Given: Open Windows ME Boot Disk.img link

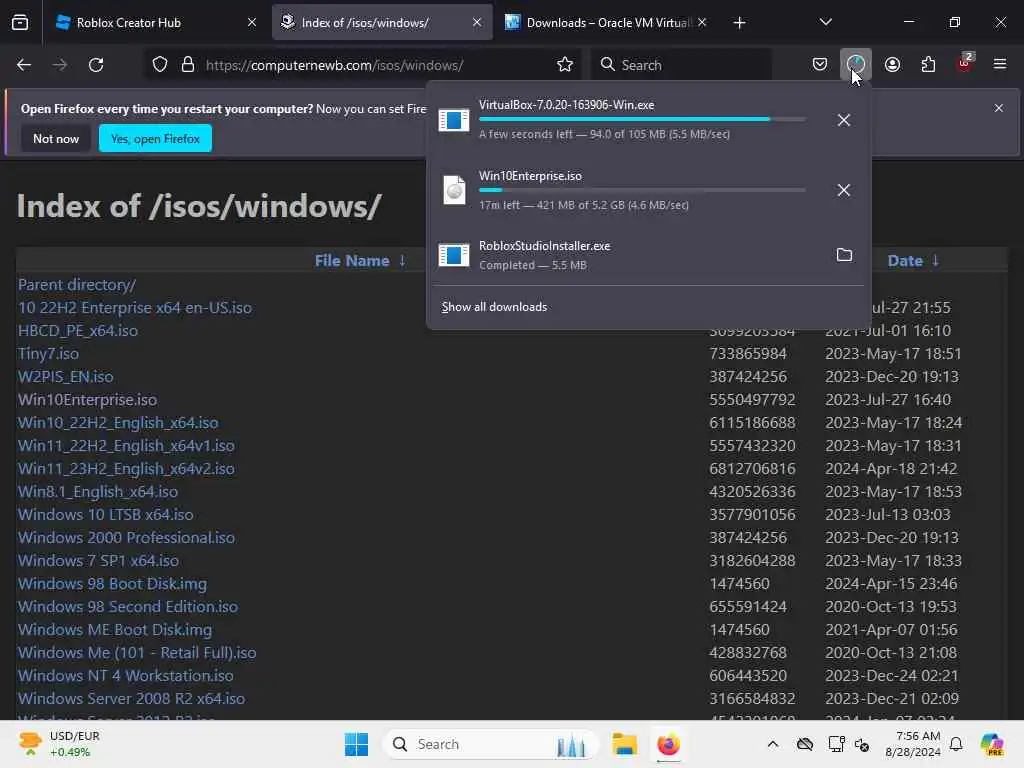Looking at the screenshot, I should [115, 630].
